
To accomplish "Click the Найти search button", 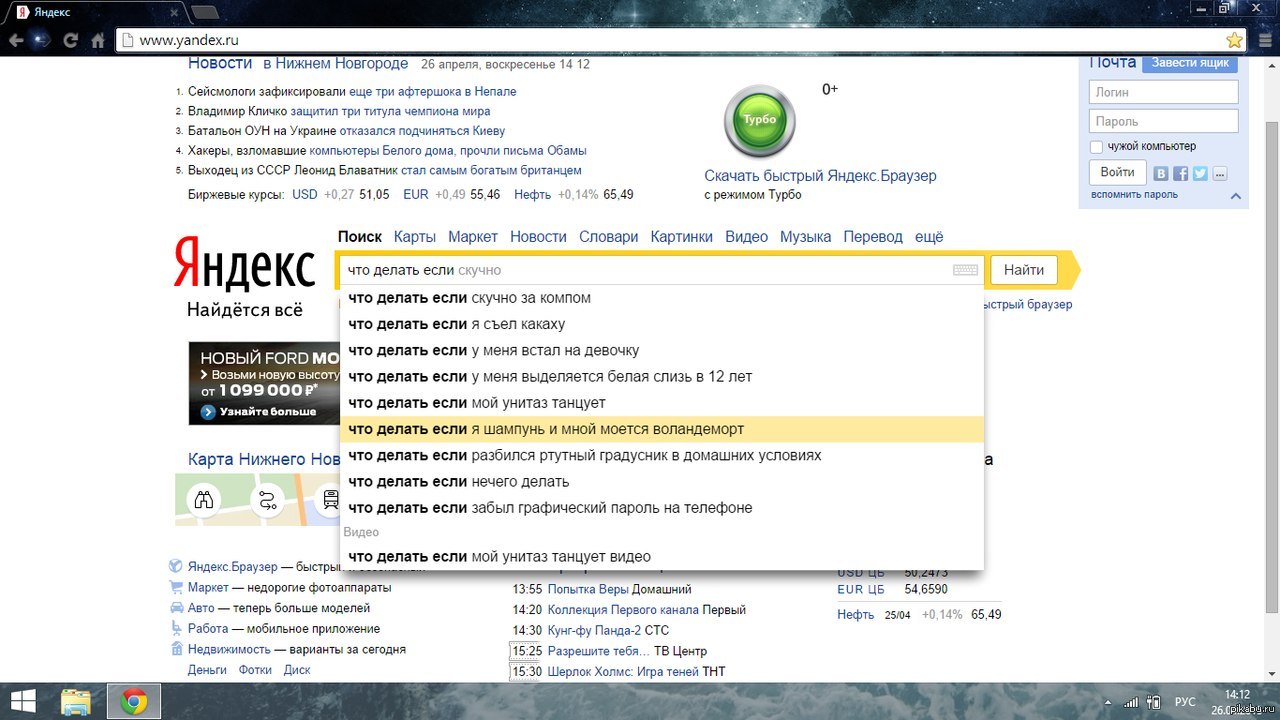I will [x=1024, y=270].
